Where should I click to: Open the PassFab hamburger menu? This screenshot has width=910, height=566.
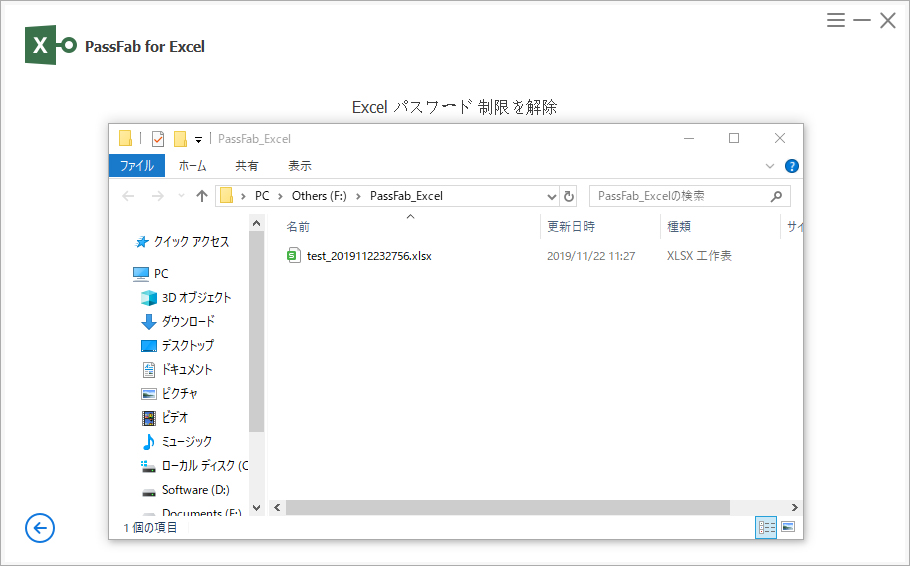pos(836,20)
